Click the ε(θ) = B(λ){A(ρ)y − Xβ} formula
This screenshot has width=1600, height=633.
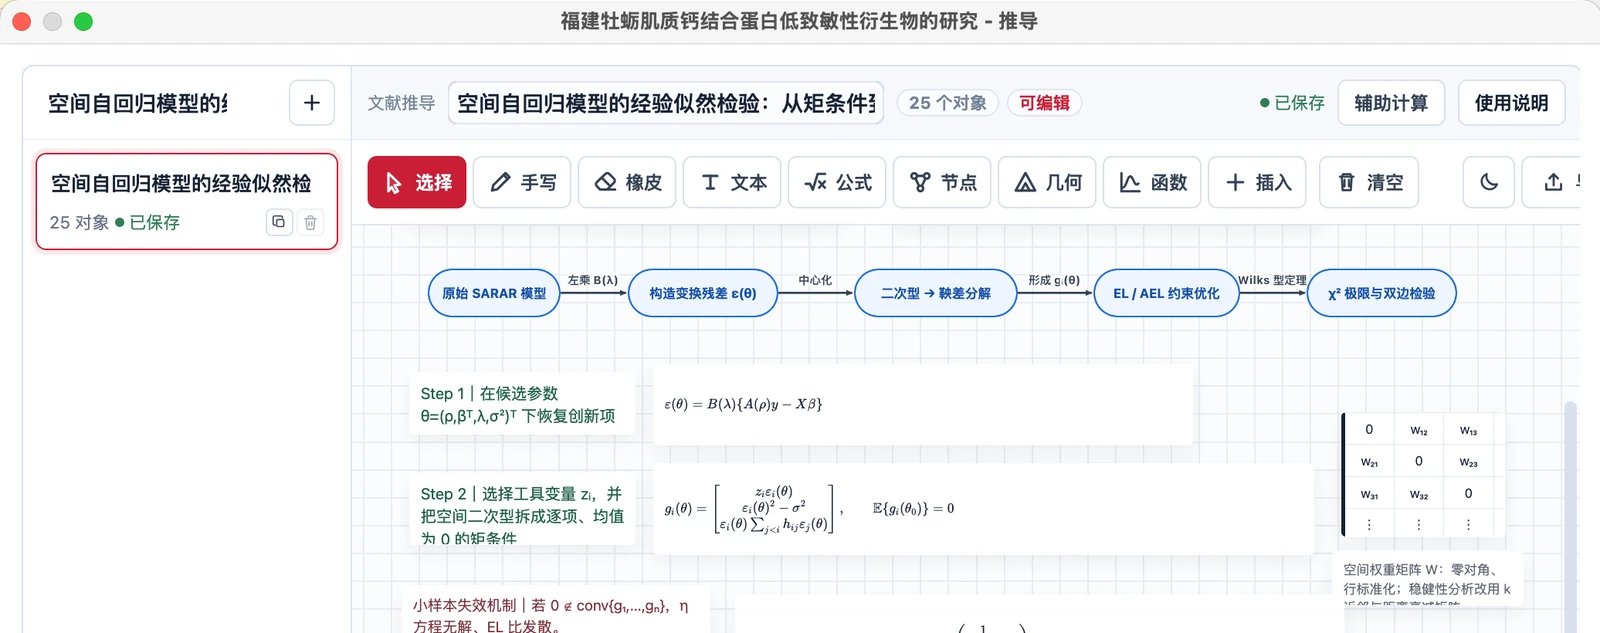[922, 404]
